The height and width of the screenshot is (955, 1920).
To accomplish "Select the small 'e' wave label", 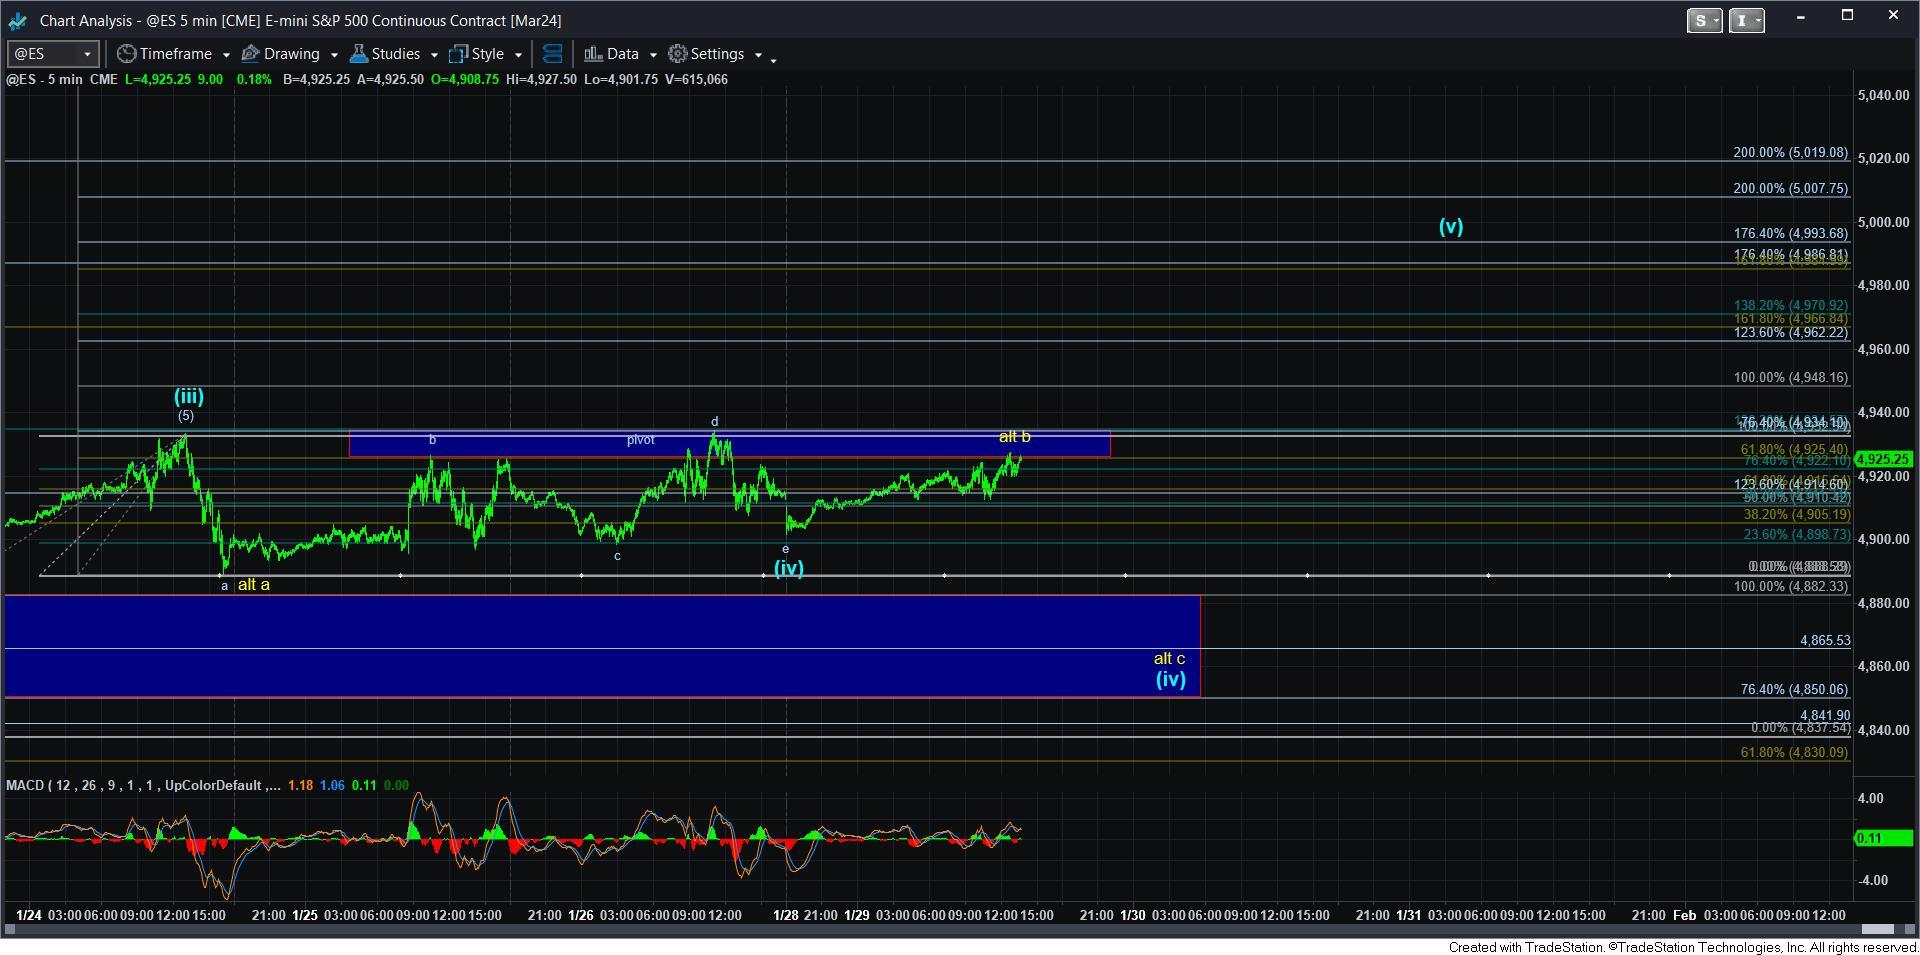I will pyautogui.click(x=785, y=549).
